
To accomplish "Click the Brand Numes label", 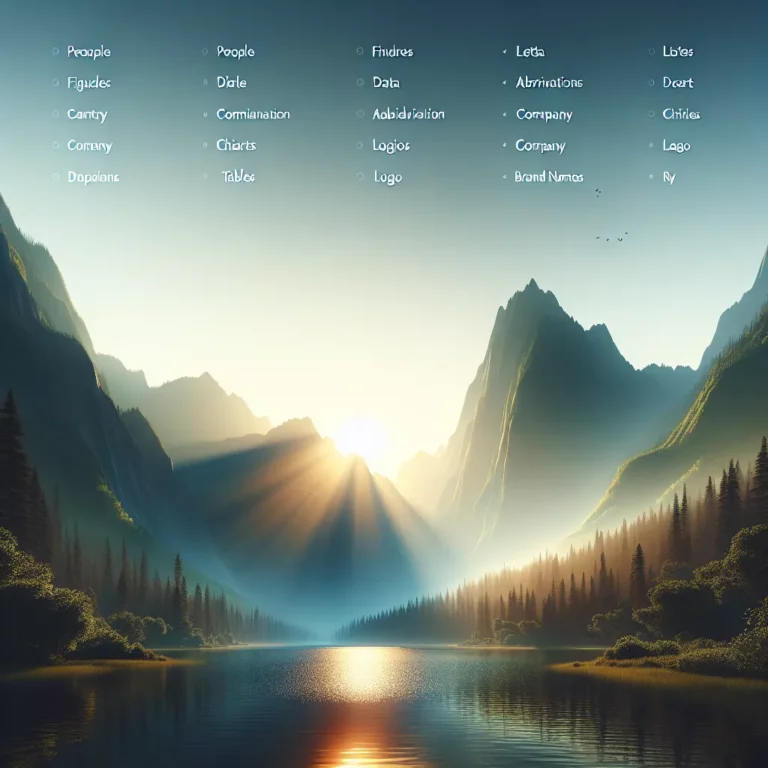I will (549, 177).
